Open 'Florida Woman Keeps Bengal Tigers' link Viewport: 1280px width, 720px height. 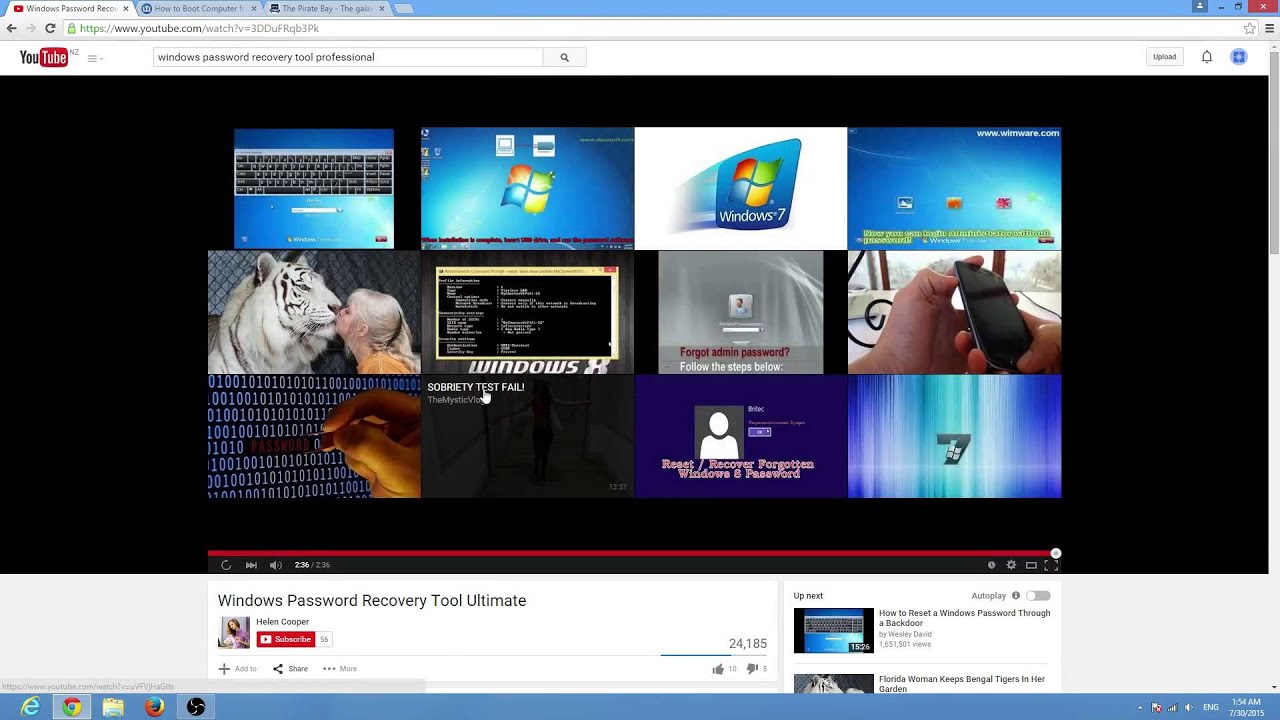tap(962, 684)
